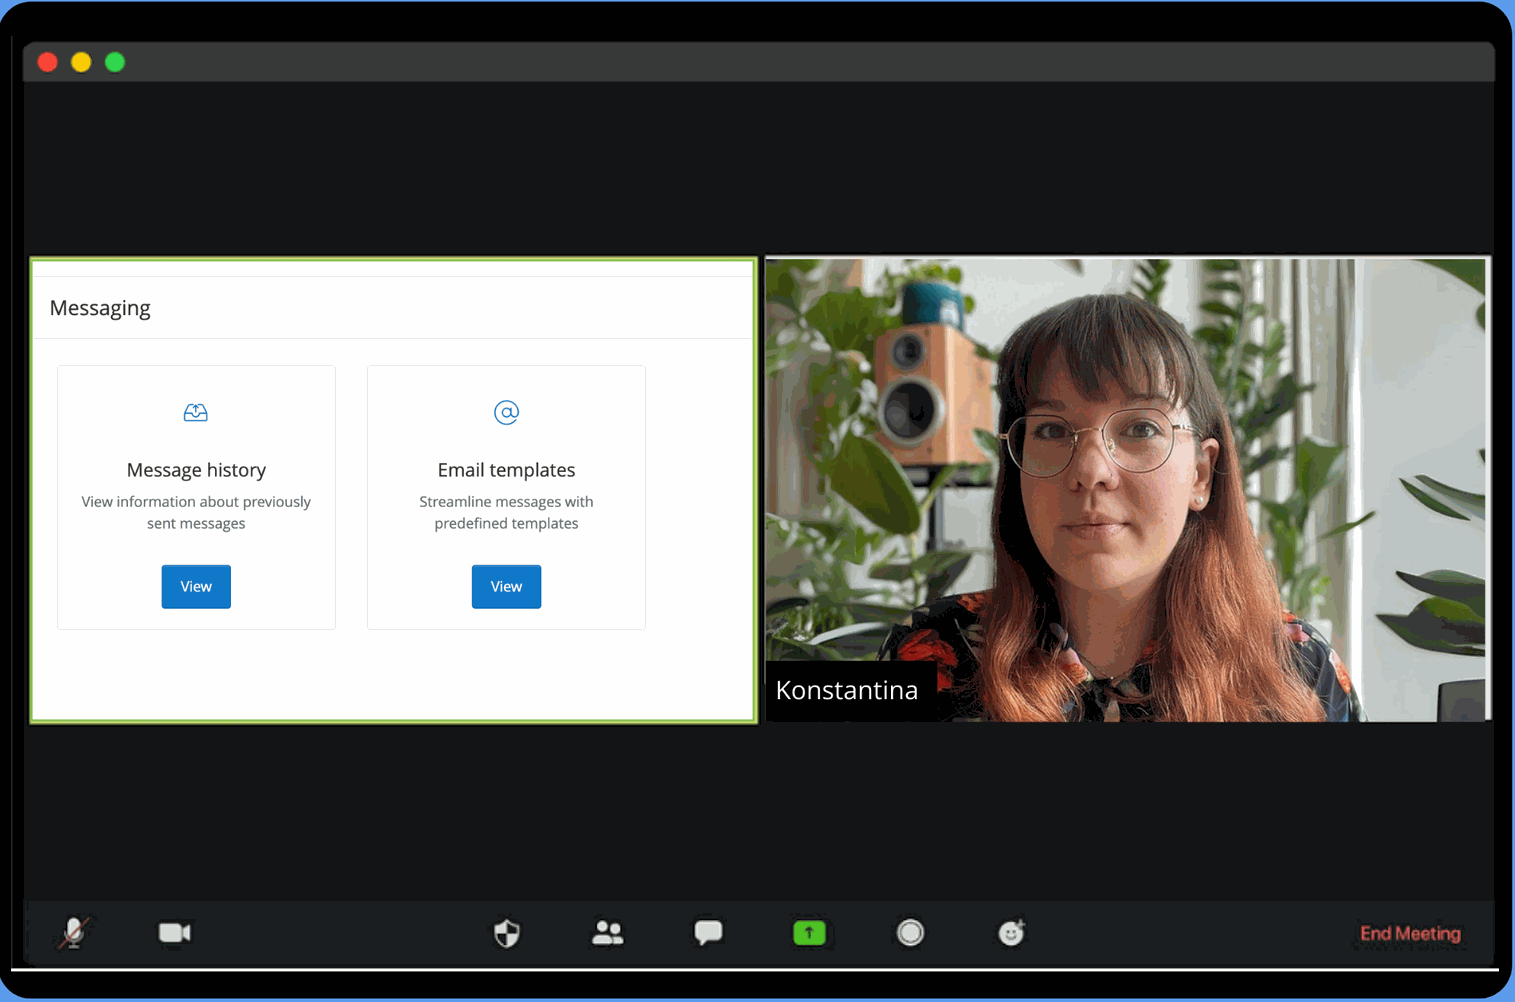
Task: Click End Meeting
Action: tap(1410, 934)
